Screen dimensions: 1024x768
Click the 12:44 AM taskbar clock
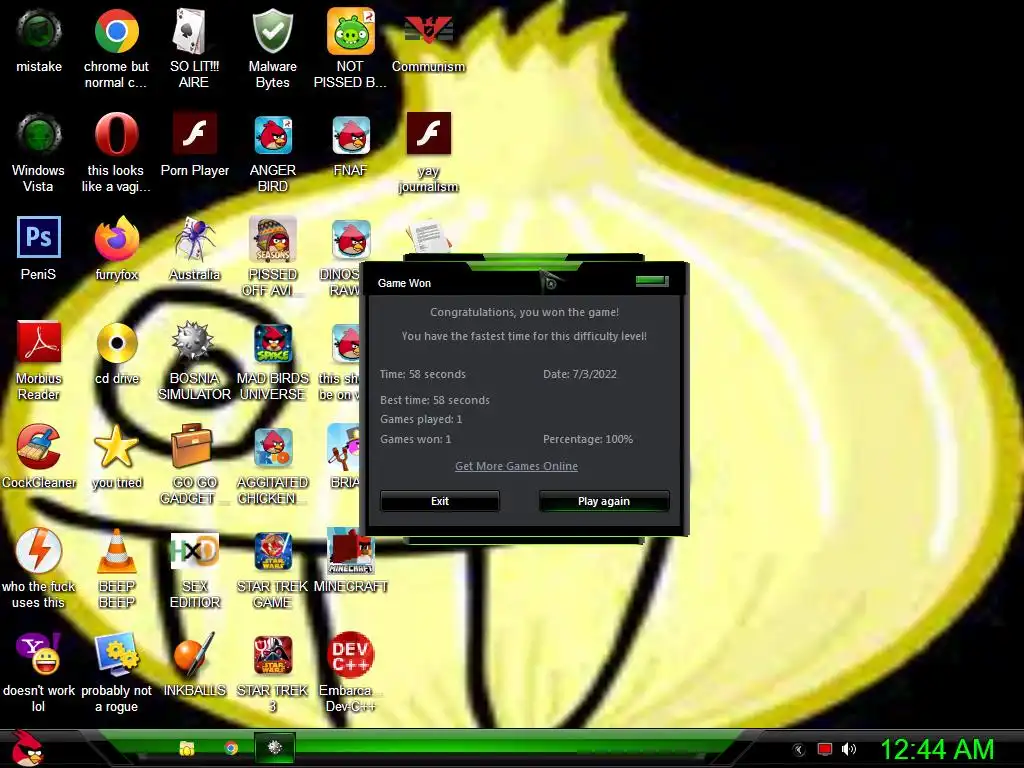[x=937, y=749]
